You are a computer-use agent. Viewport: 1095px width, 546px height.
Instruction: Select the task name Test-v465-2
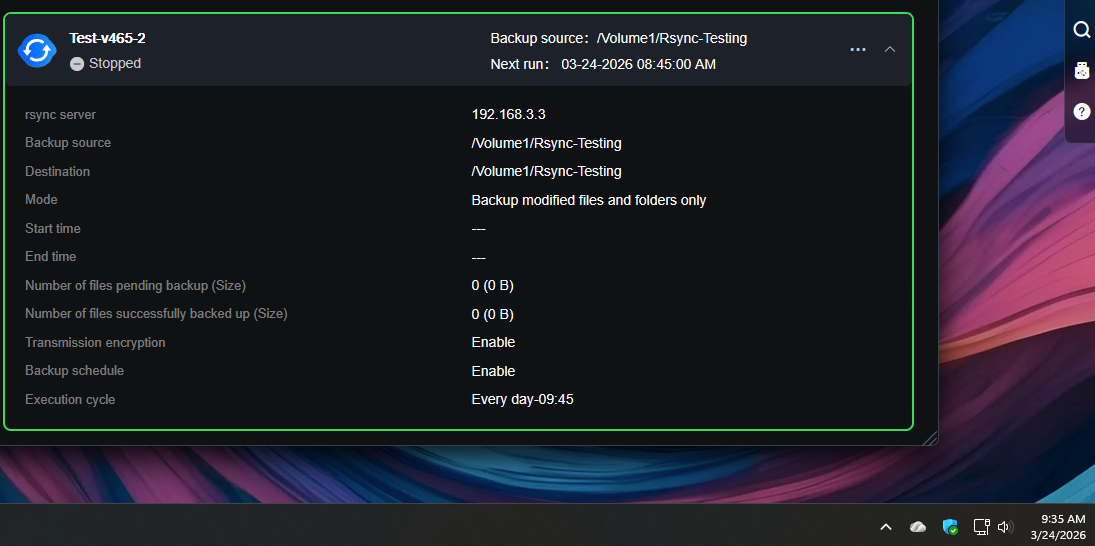pyautogui.click(x=107, y=38)
